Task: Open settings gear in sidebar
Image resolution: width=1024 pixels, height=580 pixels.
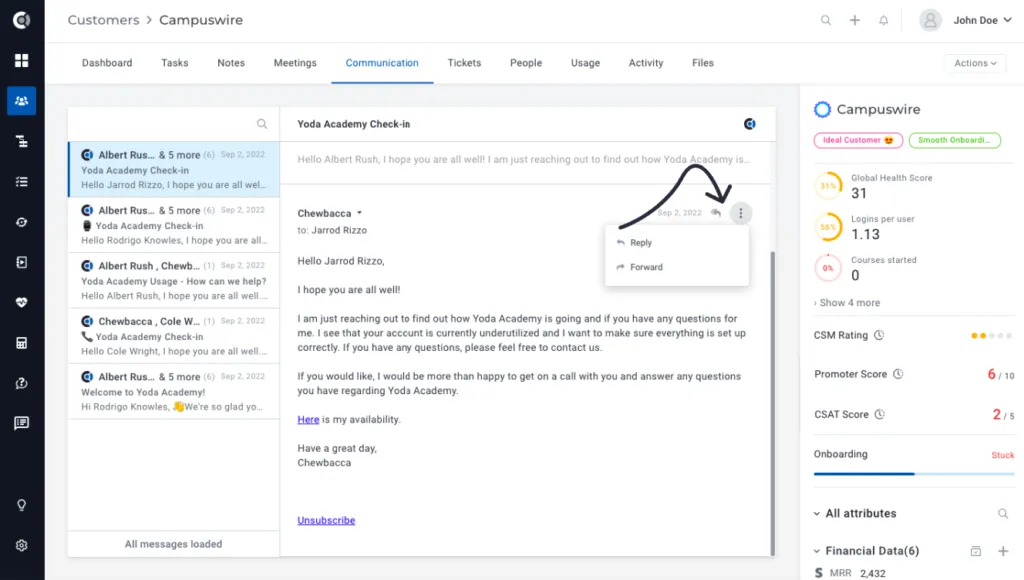Action: coord(22,545)
